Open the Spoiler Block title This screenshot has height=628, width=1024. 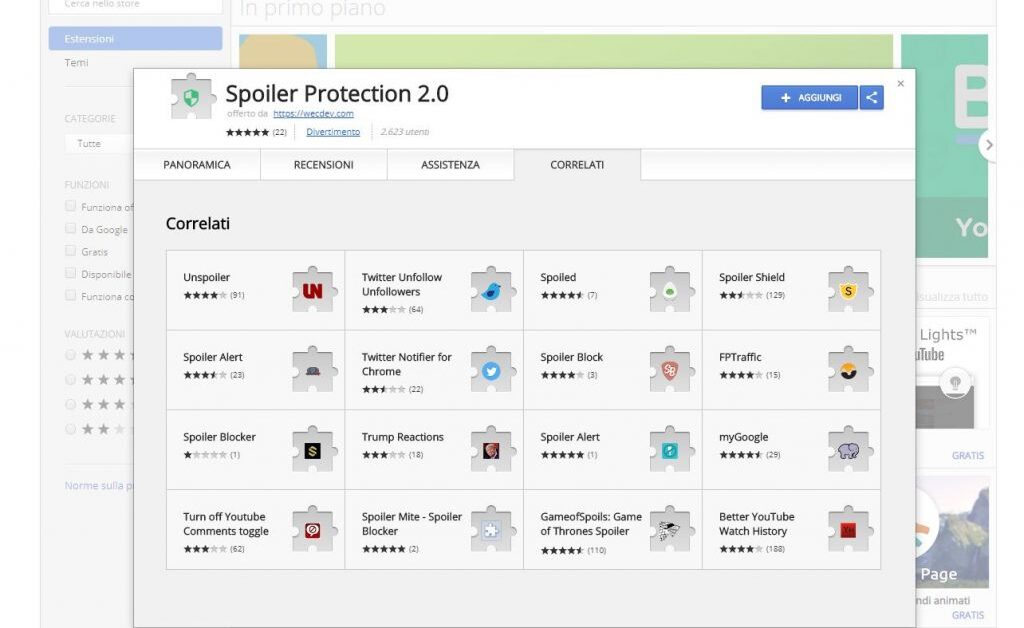coord(571,357)
